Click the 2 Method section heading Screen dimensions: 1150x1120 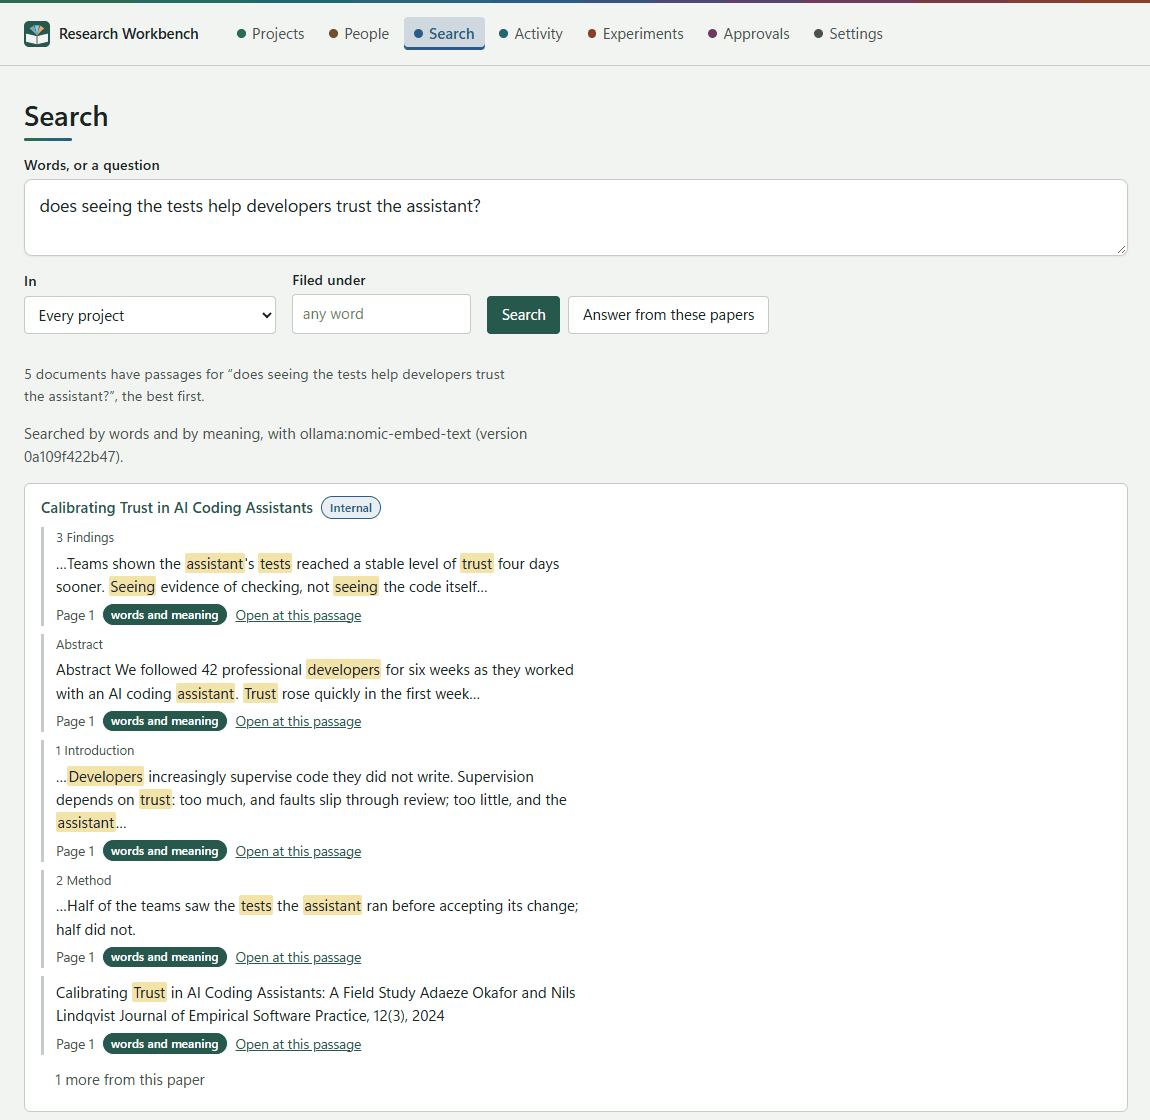pos(84,880)
